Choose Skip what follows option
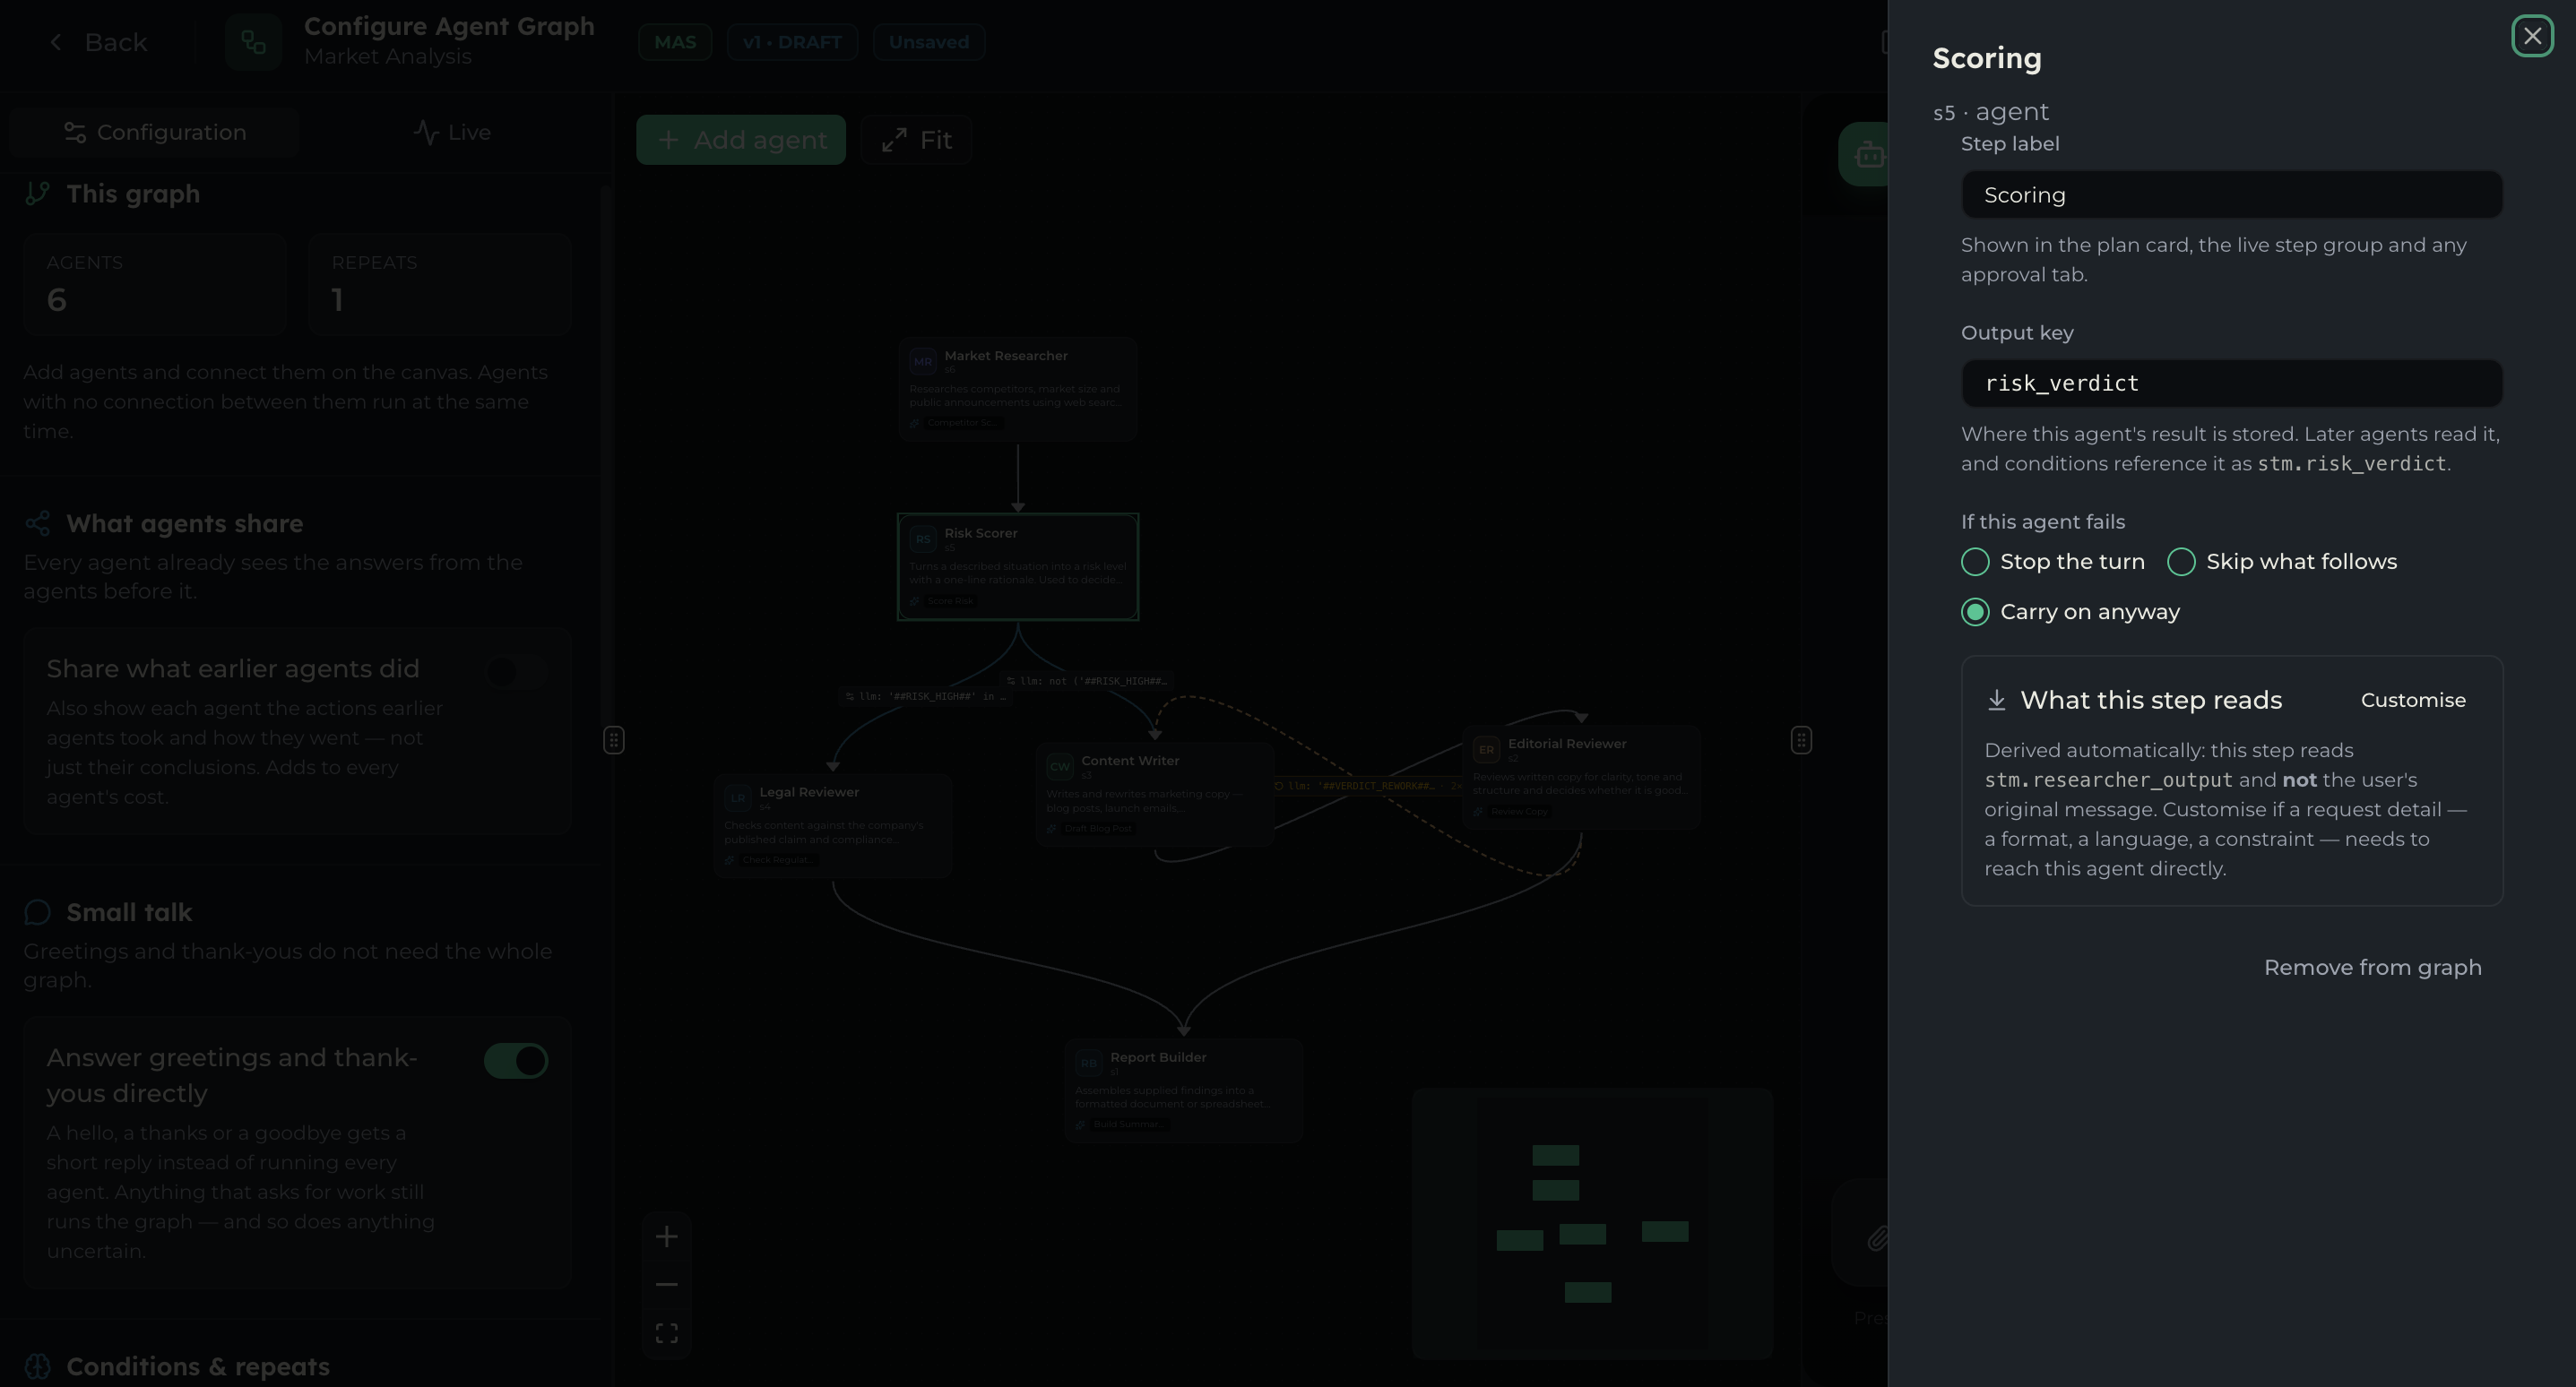 tap(2281, 562)
